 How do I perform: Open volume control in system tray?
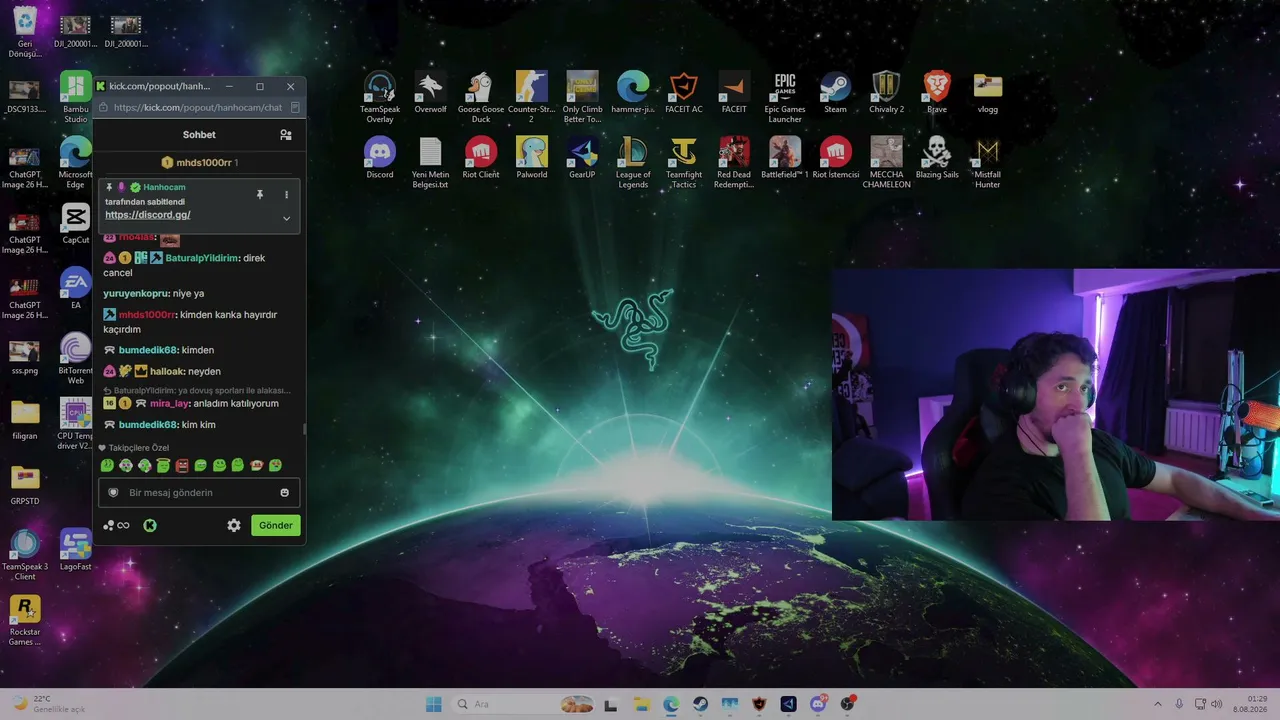point(1217,704)
